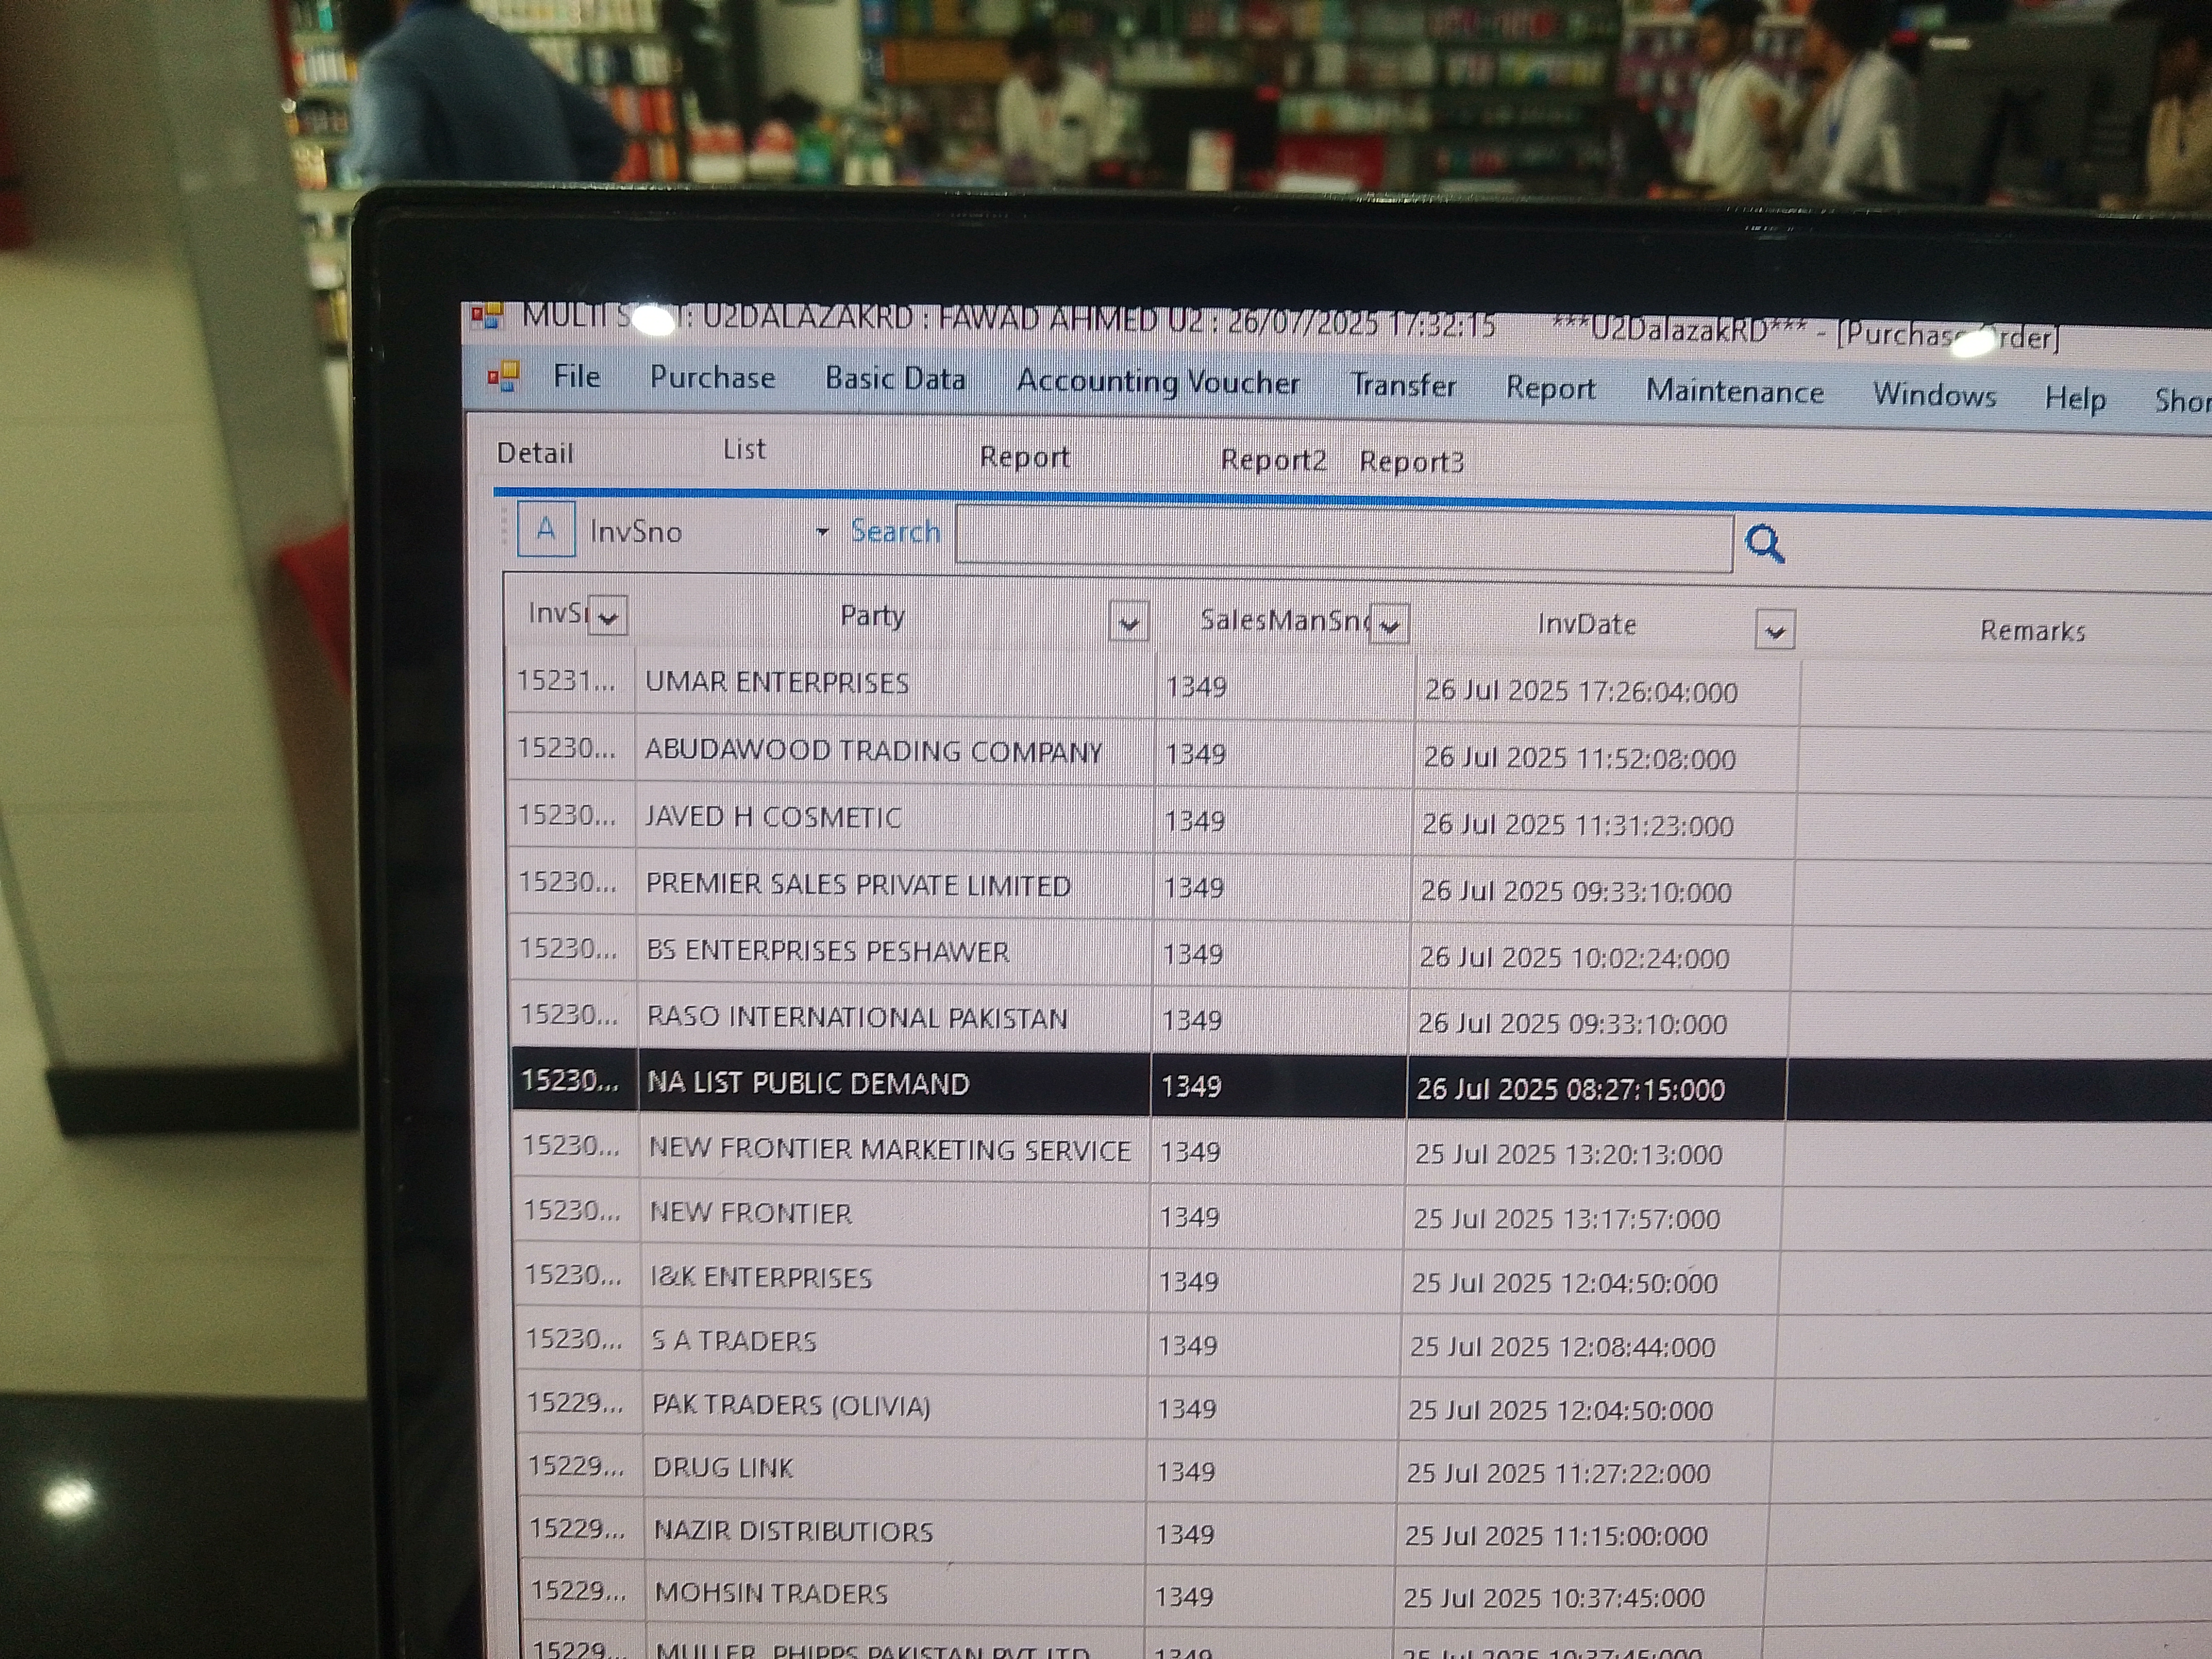Open the InvSno search field dropdown

pyautogui.click(x=822, y=532)
